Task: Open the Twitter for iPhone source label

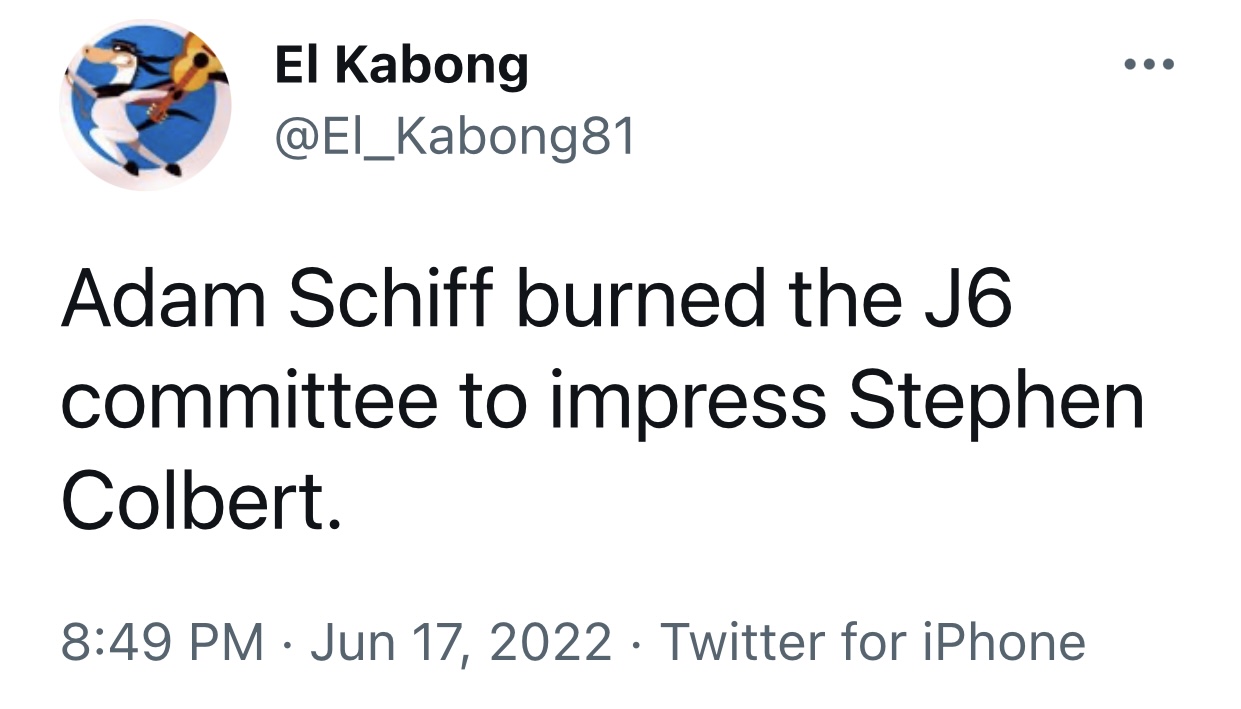Action: point(873,641)
